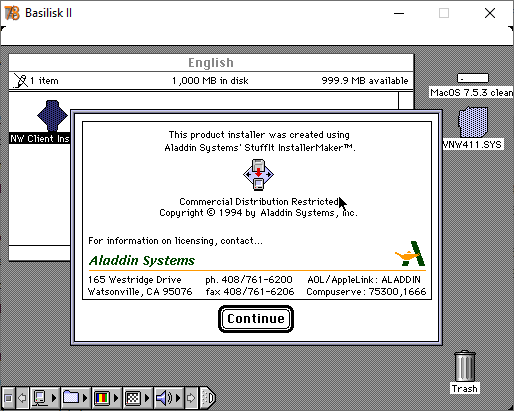Click the Aladdin Systems lamp logo

(x=410, y=254)
